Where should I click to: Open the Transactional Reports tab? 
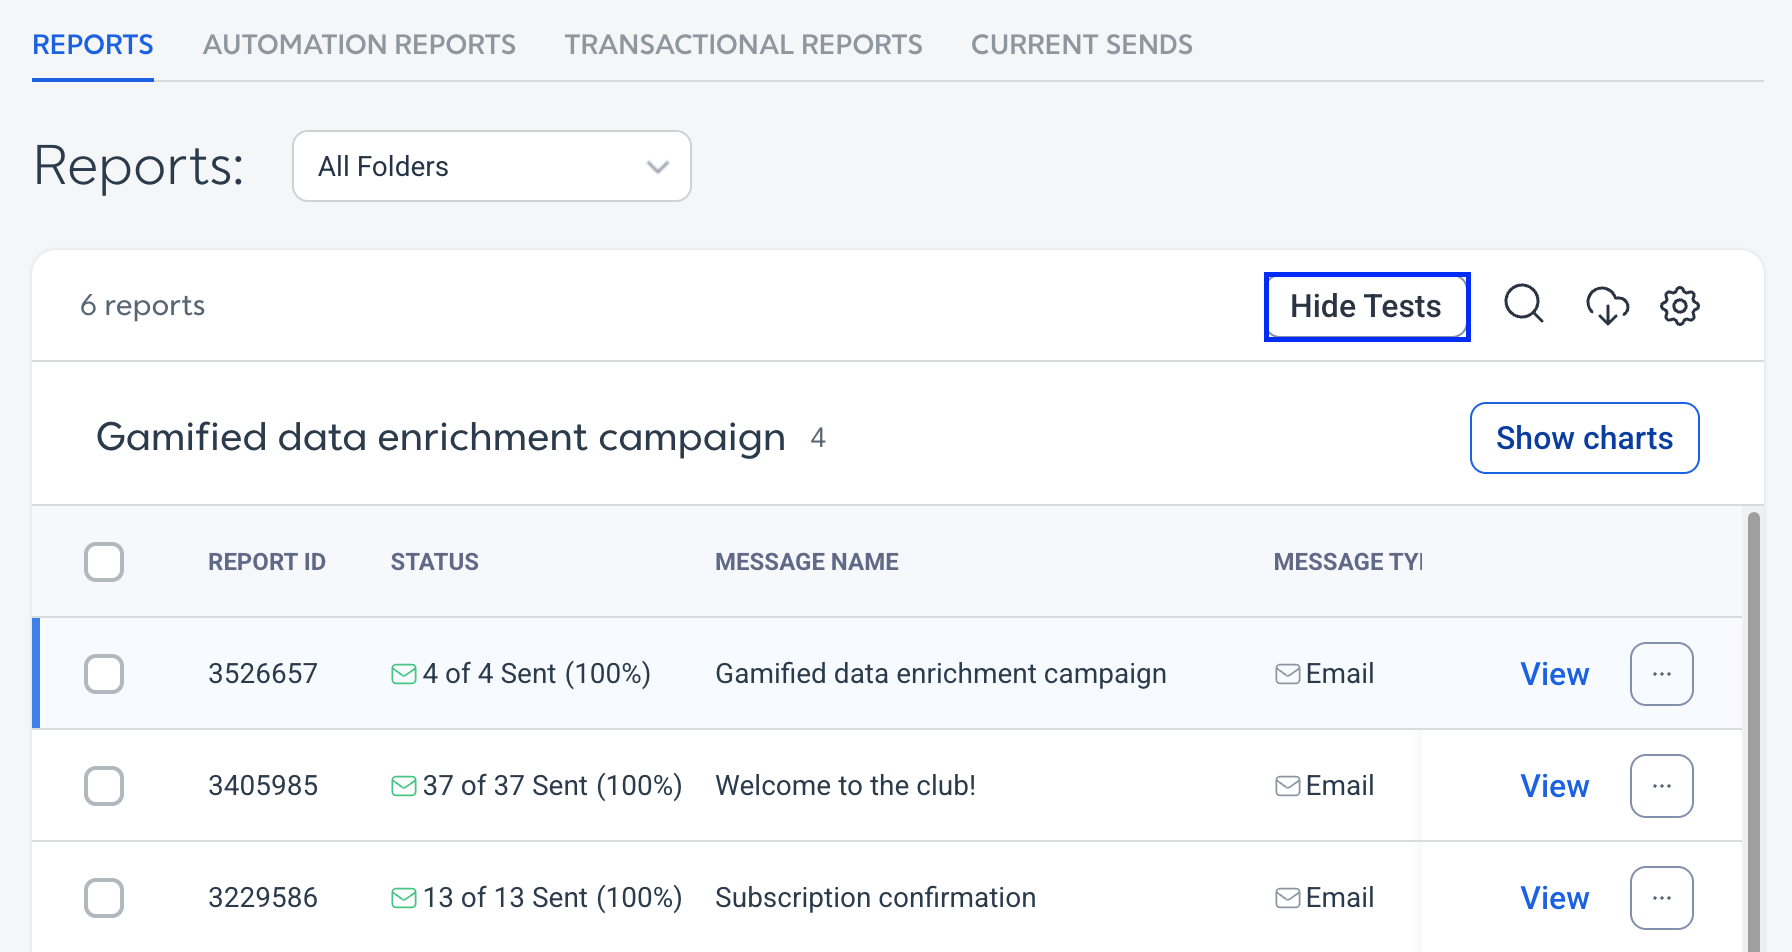[x=743, y=45]
